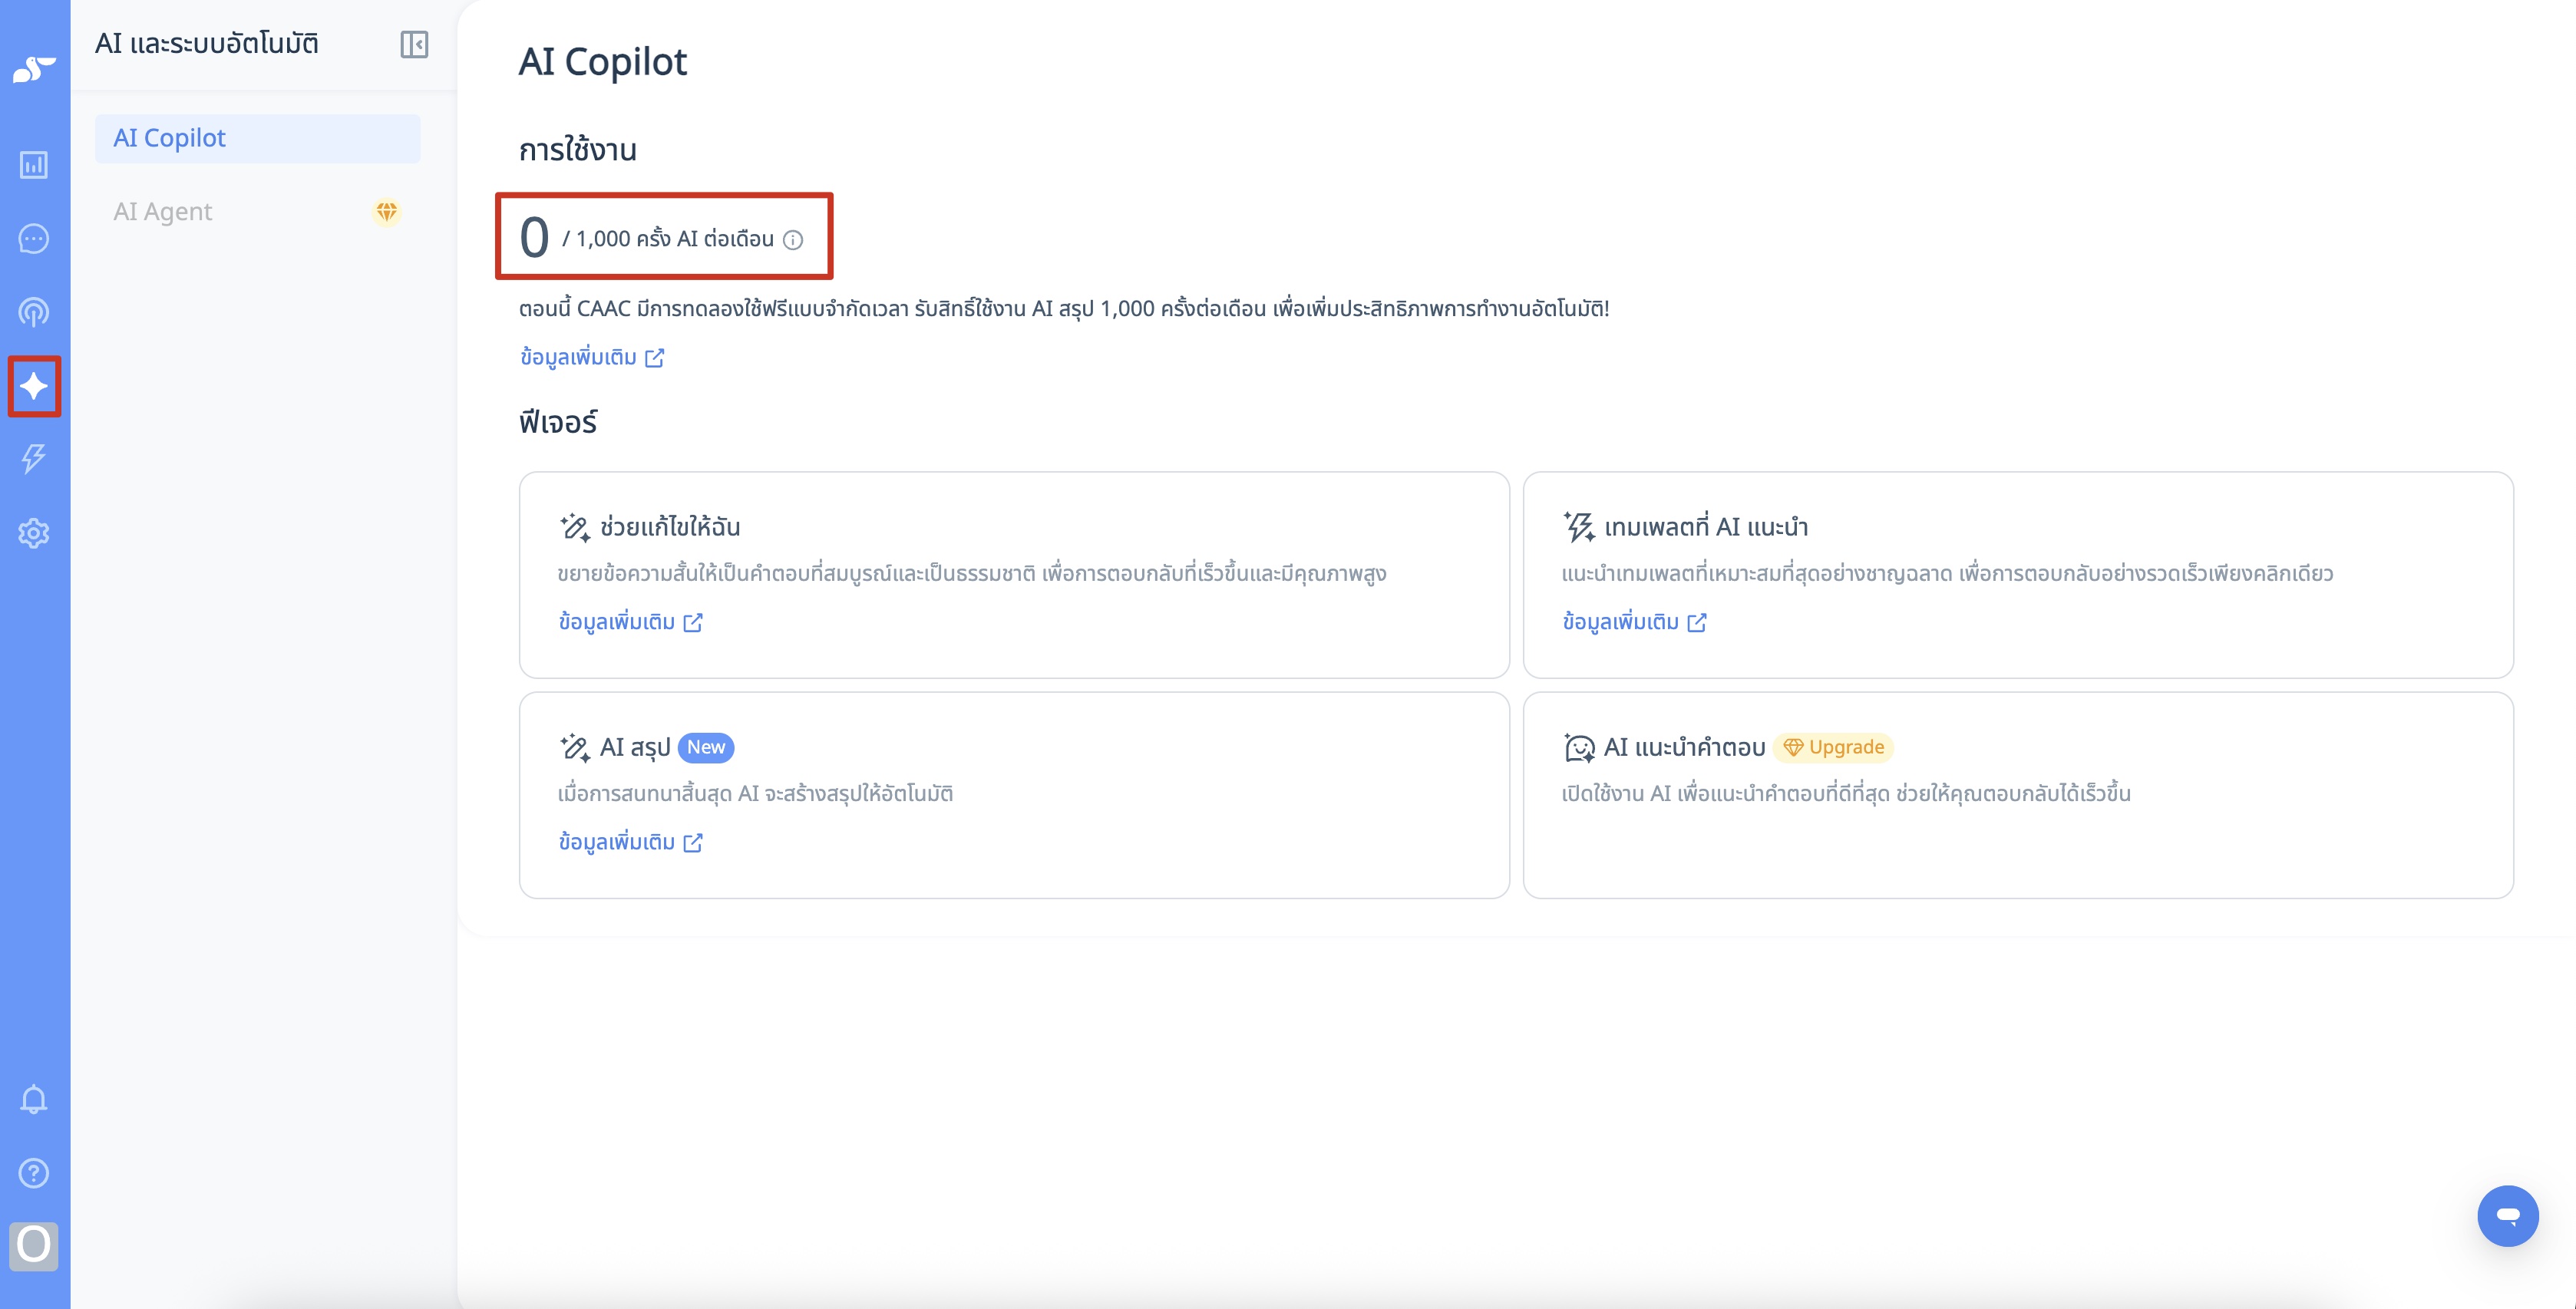Open the help question mark icon
The image size is (2576, 1309).
click(x=34, y=1173)
